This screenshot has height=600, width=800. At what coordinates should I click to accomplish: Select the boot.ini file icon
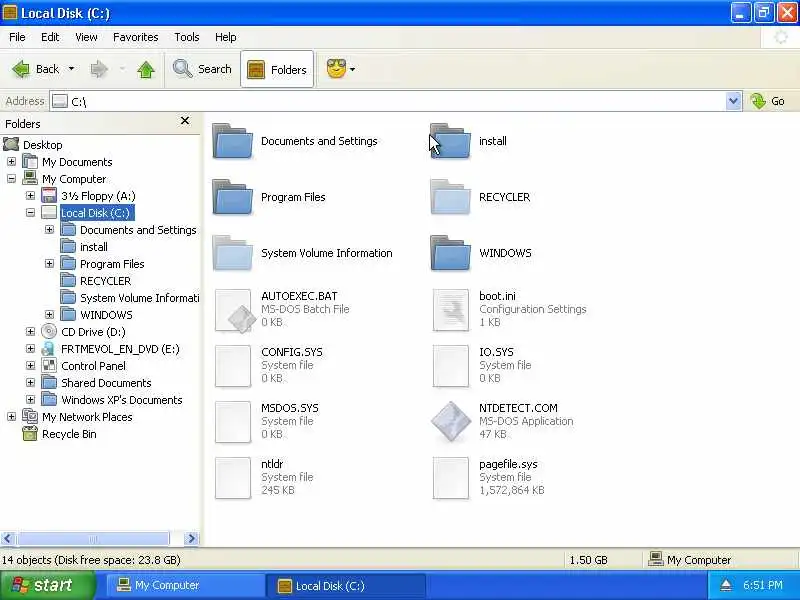pos(451,310)
